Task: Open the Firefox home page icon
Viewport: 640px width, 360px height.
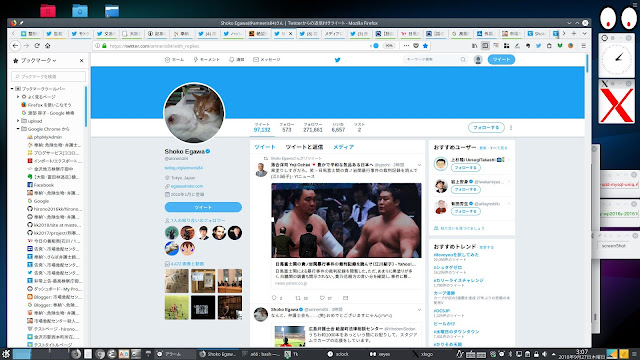Action: pos(48,46)
